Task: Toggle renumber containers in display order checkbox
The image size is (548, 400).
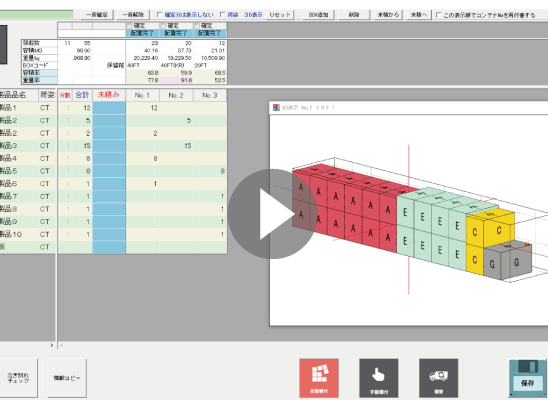Action: 439,15
